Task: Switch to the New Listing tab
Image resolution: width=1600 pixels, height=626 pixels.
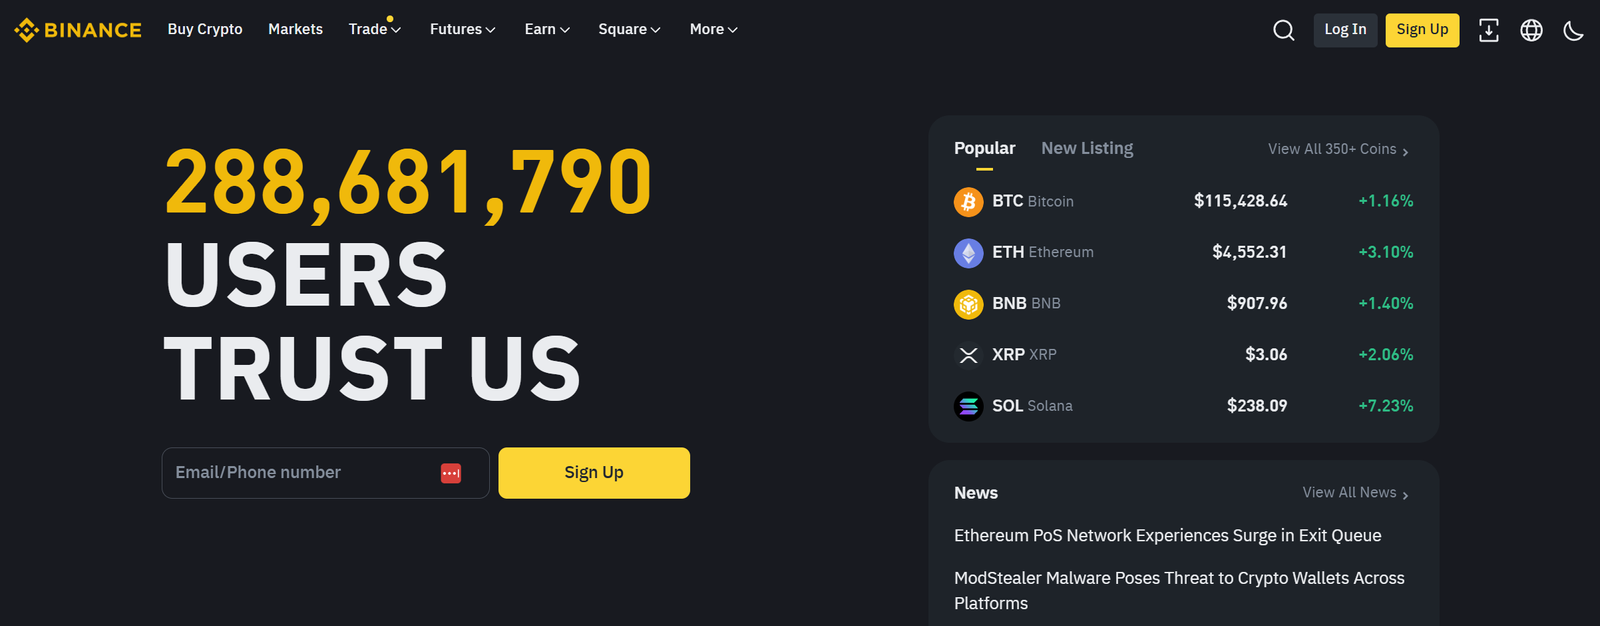Action: (1087, 147)
